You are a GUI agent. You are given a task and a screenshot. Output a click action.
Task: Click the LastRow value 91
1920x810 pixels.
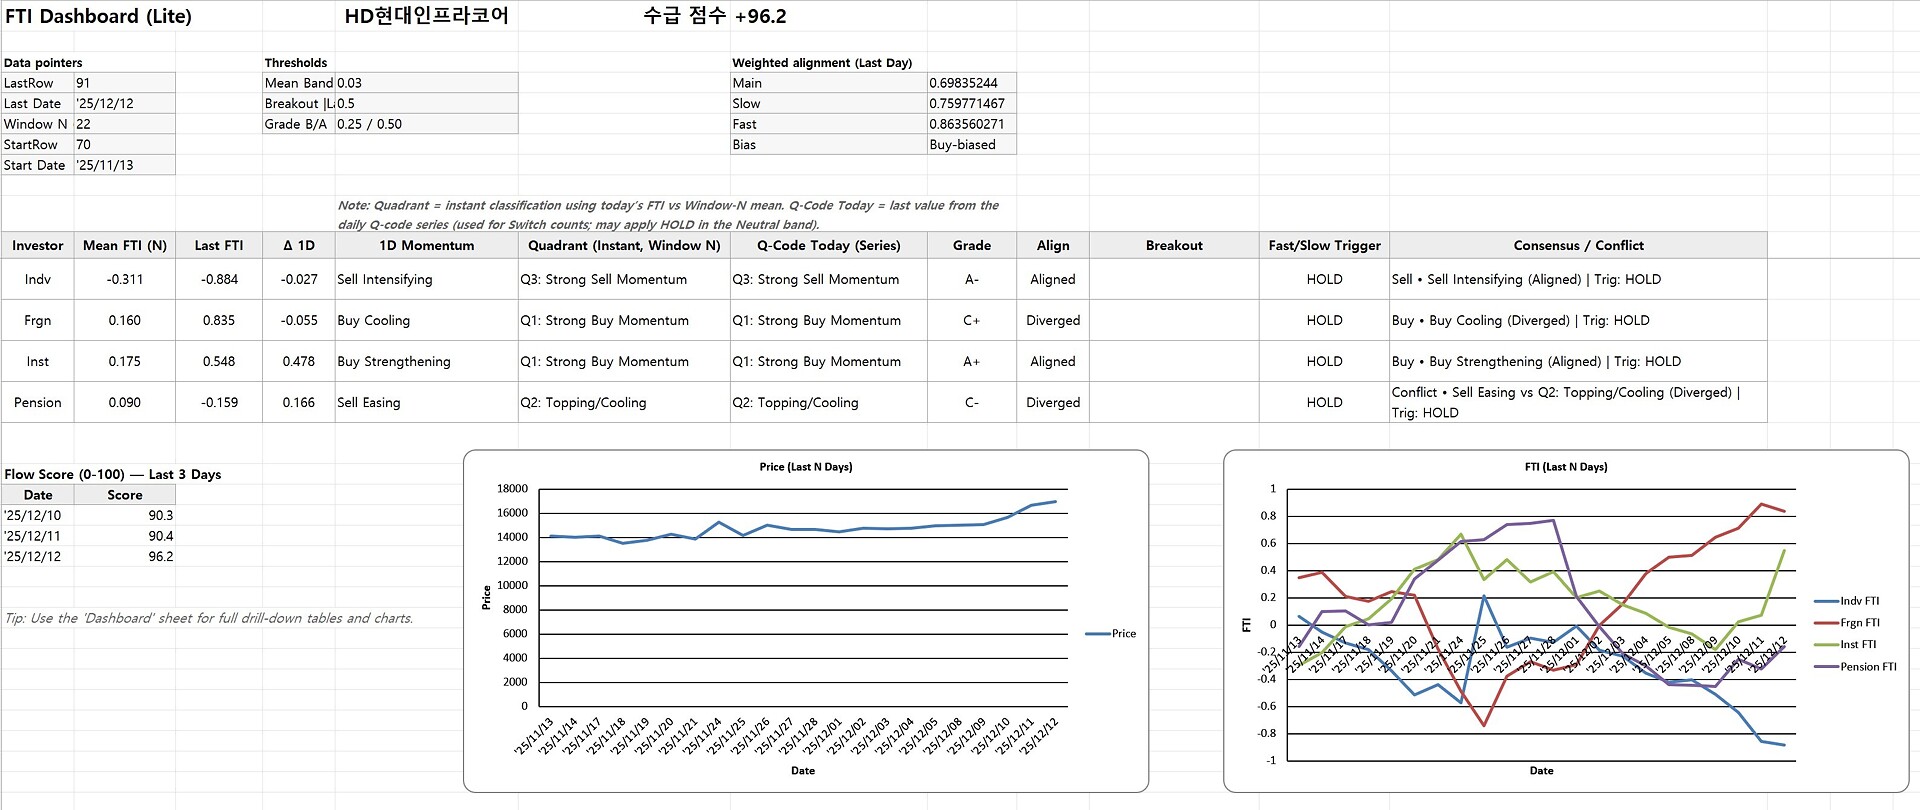(125, 83)
